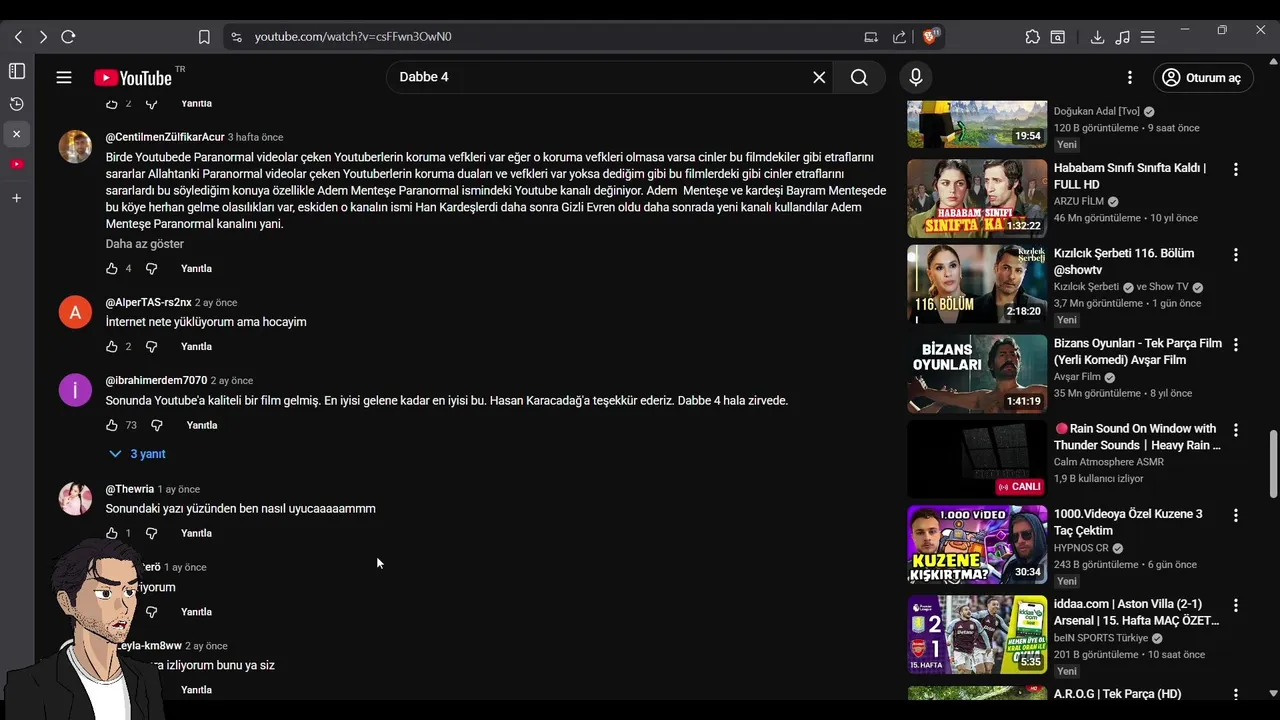Image resolution: width=1280 pixels, height=720 pixels.
Task: Reply to the AlperTAS-rs2nx comment
Action: pos(196,347)
